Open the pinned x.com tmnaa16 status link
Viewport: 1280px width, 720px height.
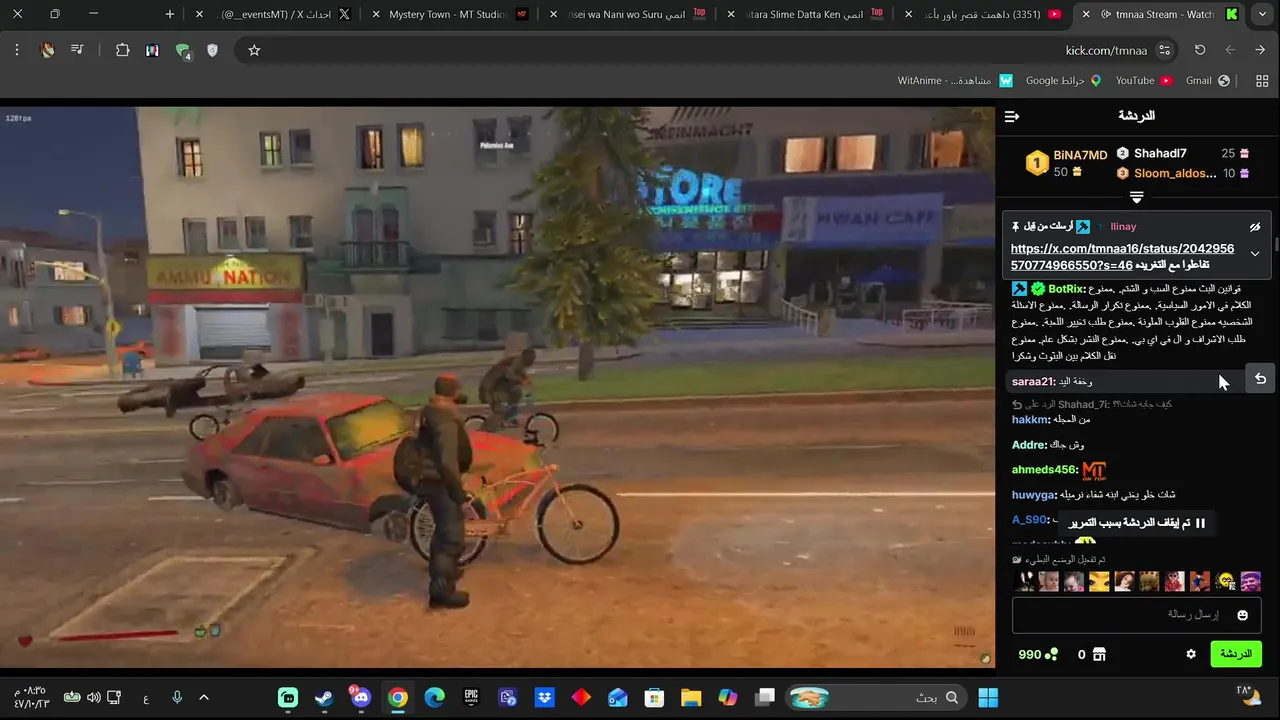click(x=1122, y=257)
